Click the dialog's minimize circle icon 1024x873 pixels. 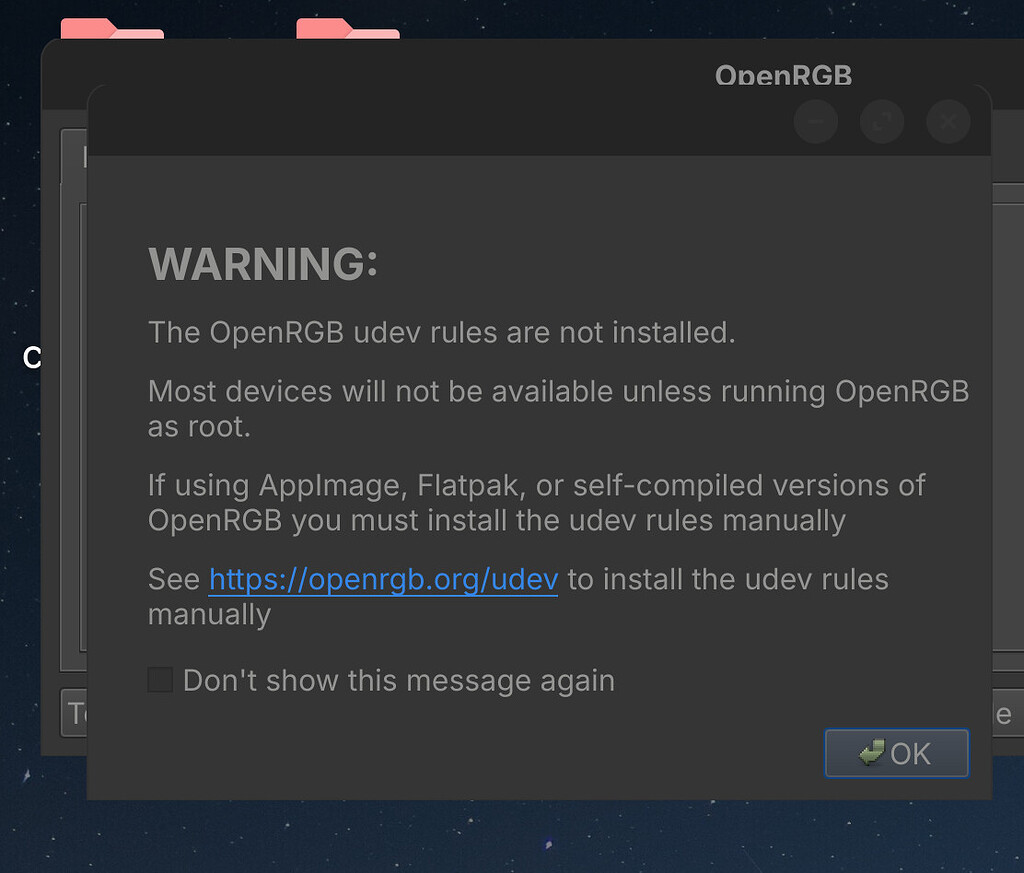tap(815, 121)
